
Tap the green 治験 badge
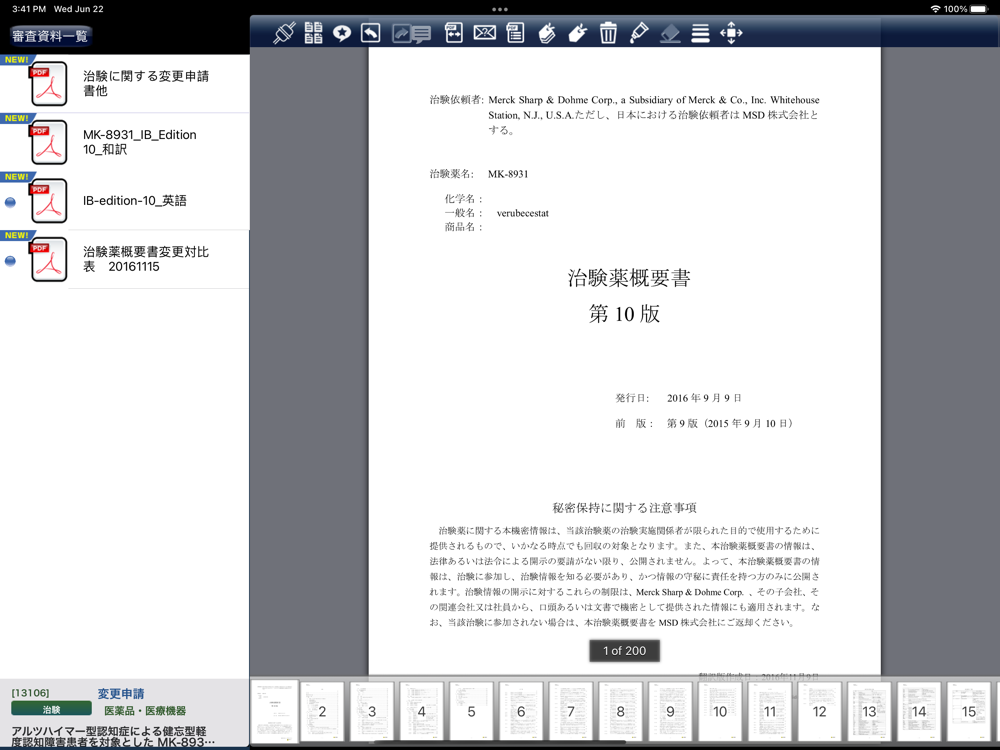(51, 709)
